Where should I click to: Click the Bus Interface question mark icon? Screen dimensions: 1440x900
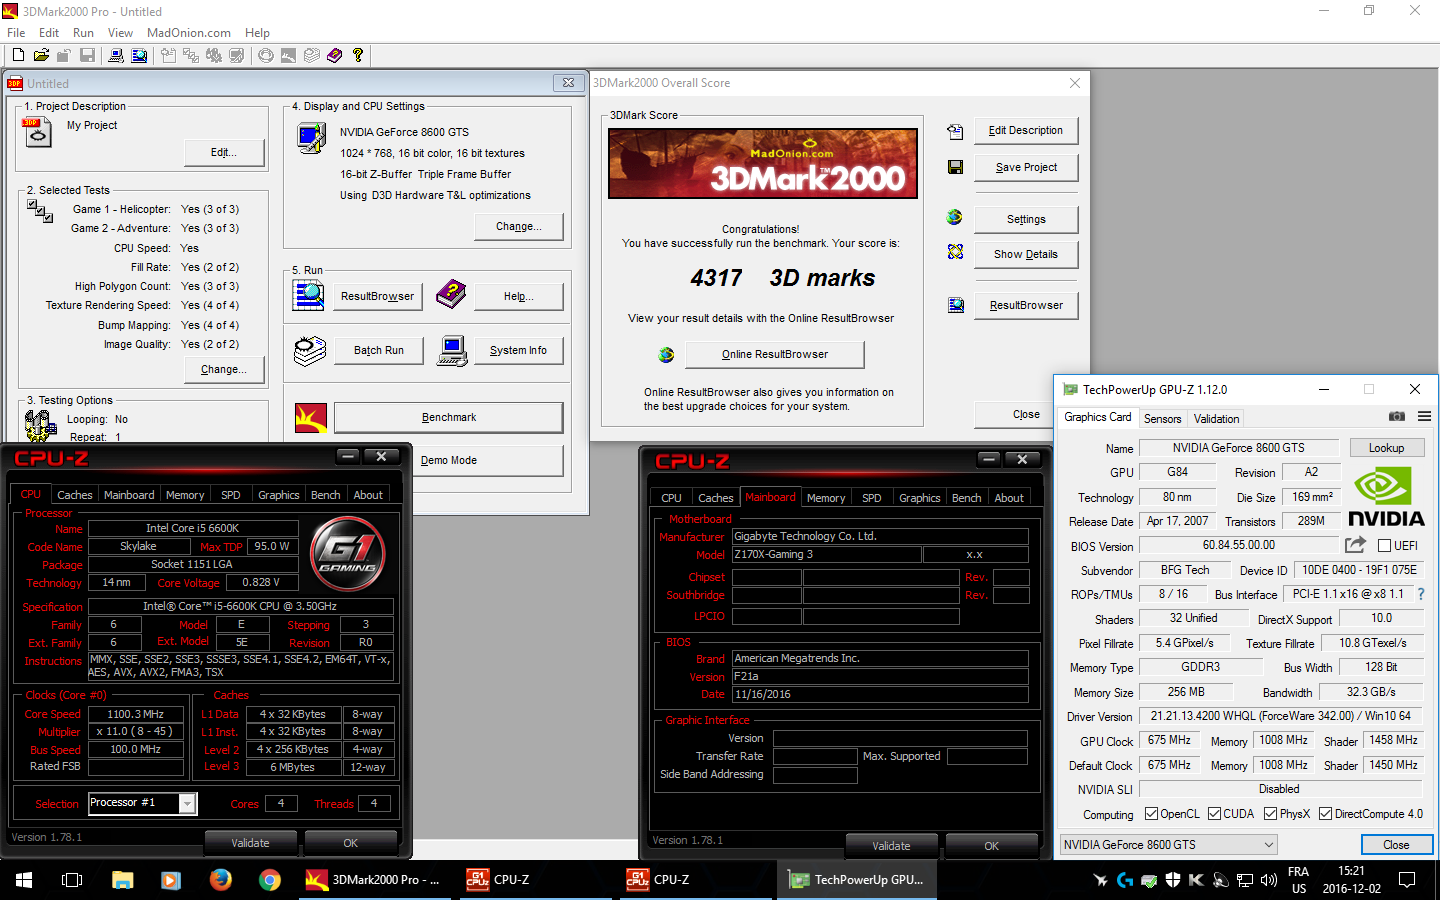(x=1421, y=594)
